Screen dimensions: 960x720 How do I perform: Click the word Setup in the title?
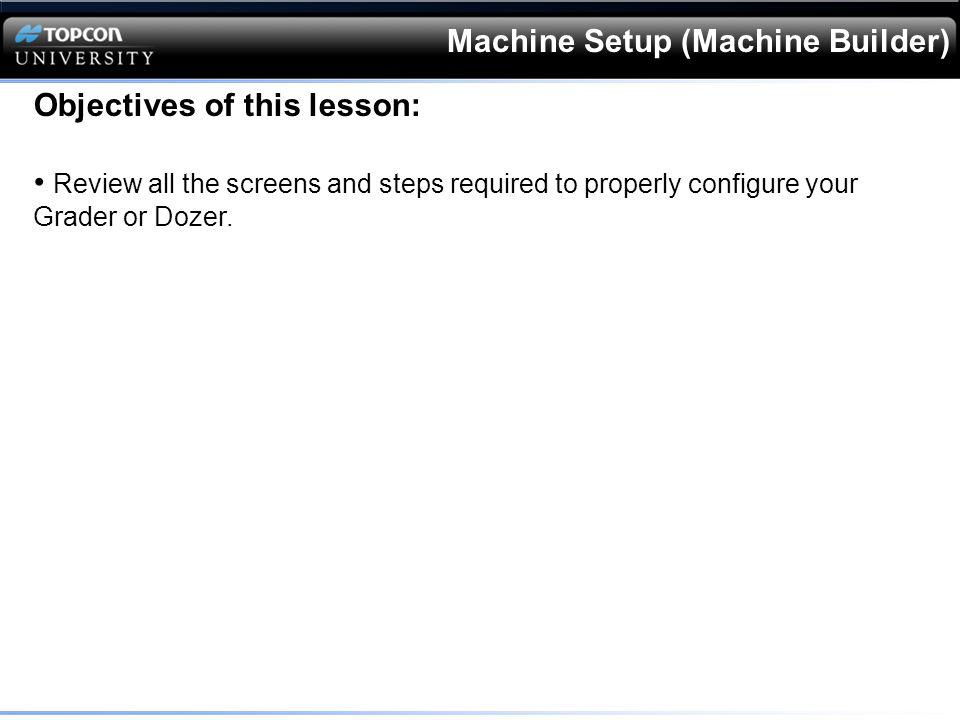click(x=628, y=42)
